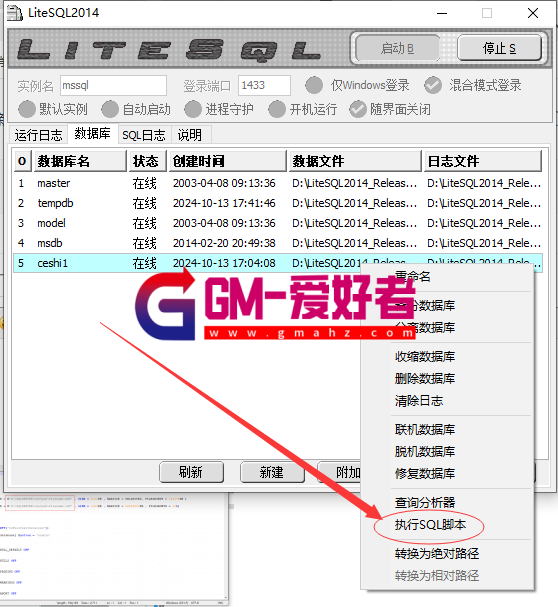The height and width of the screenshot is (607, 558).
Task: Sort by 数据库名 column header
Action: coord(81,161)
